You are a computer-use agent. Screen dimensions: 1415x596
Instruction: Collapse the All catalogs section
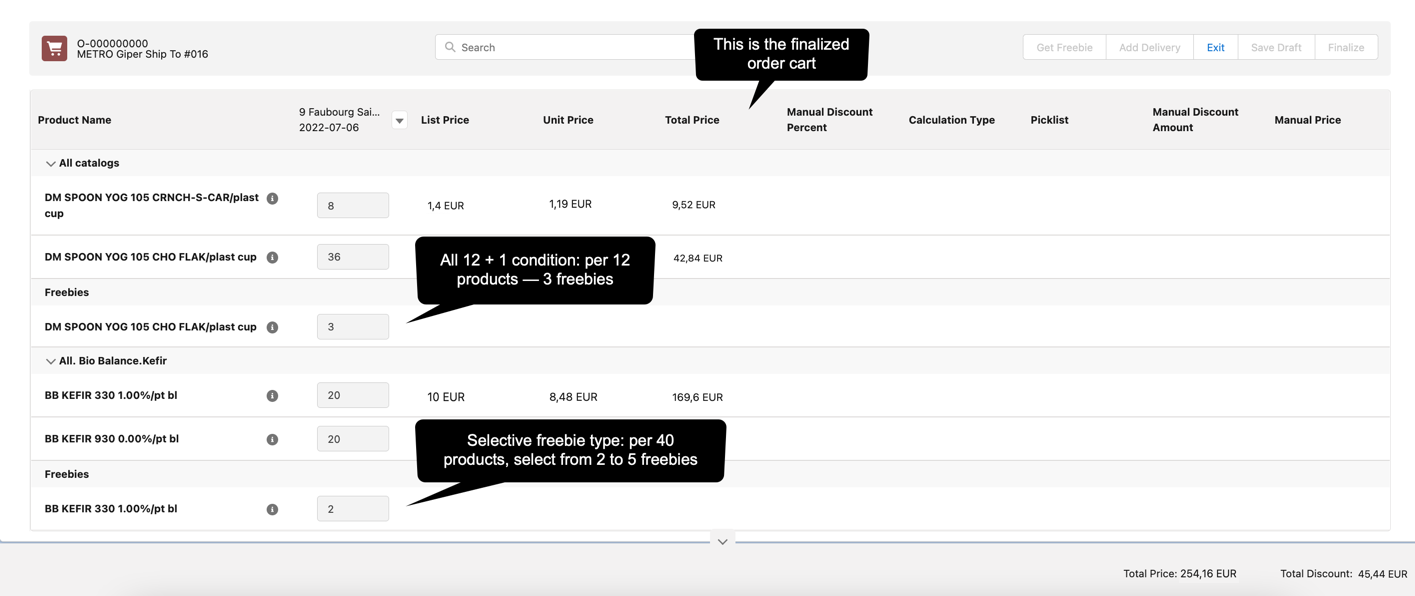[50, 162]
